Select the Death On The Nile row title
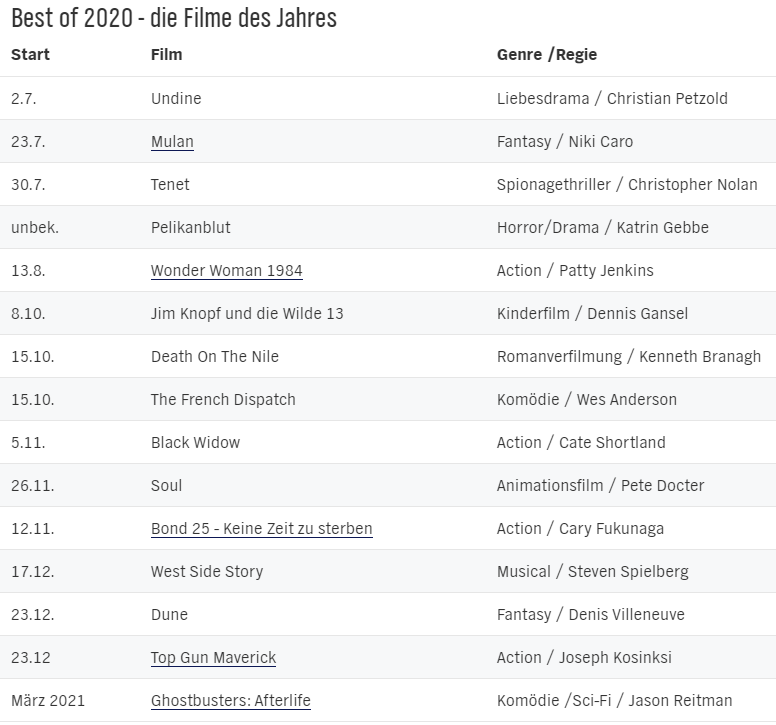 click(x=214, y=357)
